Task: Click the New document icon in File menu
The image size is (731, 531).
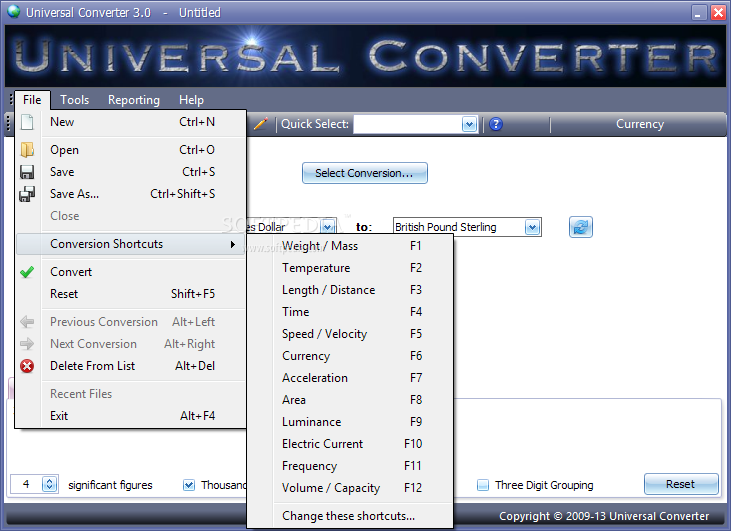Action: click(28, 122)
